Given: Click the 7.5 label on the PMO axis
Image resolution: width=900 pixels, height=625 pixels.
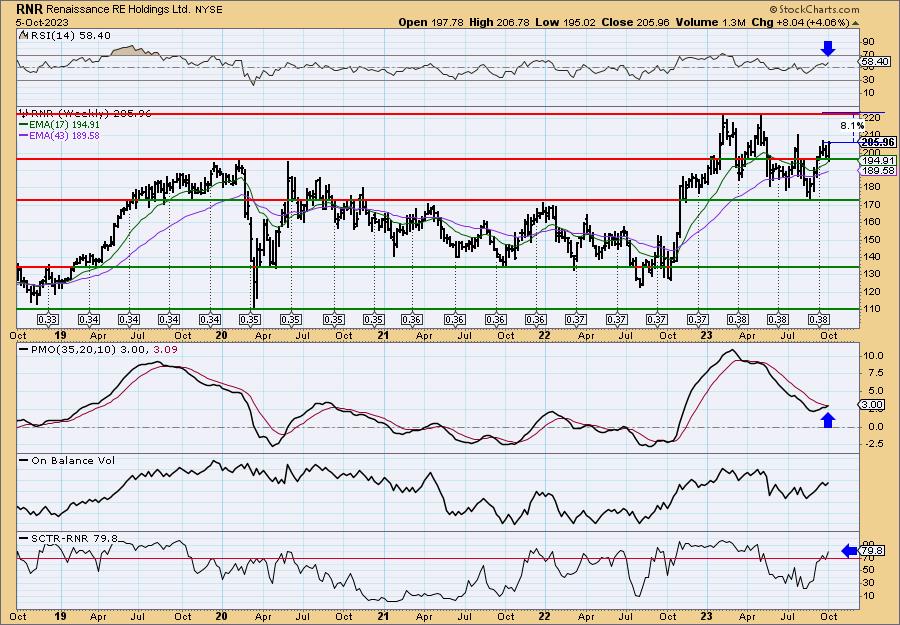Looking at the screenshot, I should tap(874, 373).
